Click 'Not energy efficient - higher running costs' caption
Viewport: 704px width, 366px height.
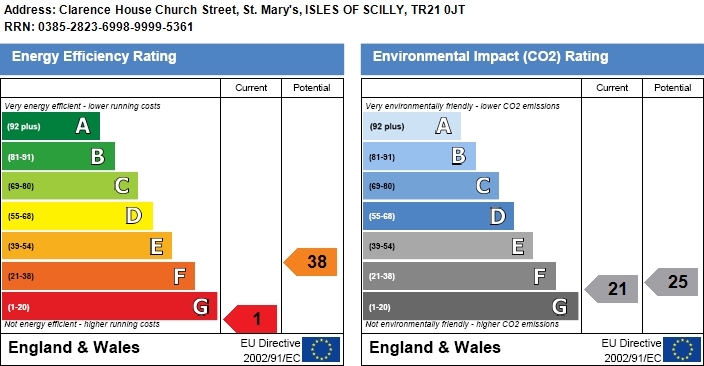(x=82, y=324)
